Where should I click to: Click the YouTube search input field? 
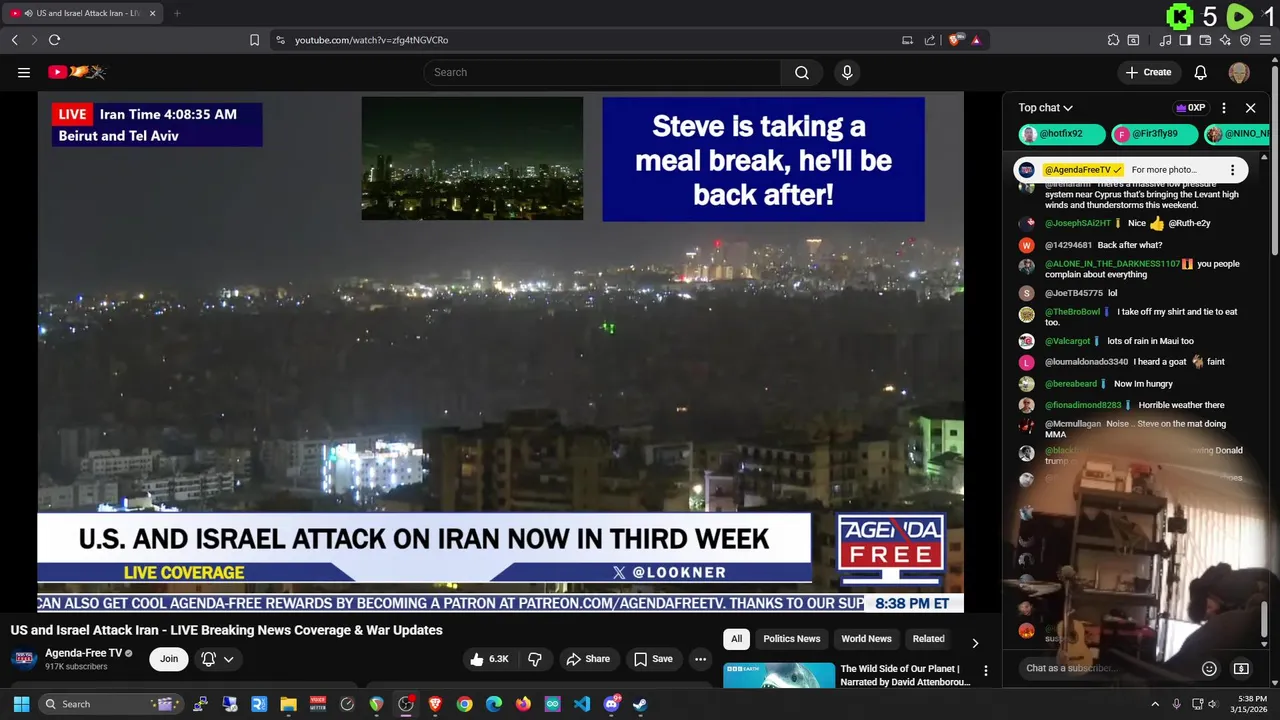coord(603,72)
